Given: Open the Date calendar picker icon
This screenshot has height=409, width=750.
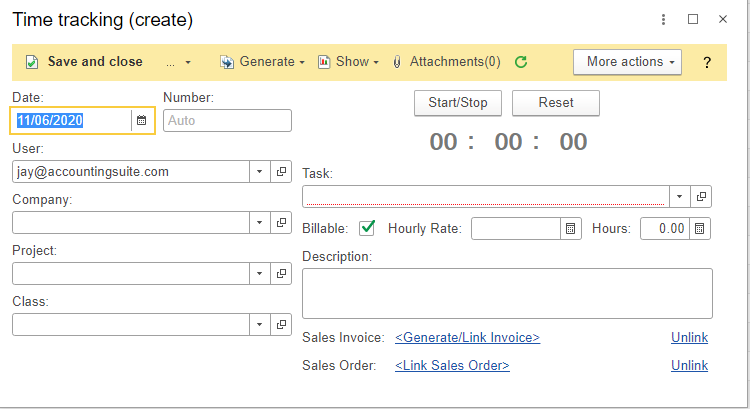Looking at the screenshot, I should (141, 120).
